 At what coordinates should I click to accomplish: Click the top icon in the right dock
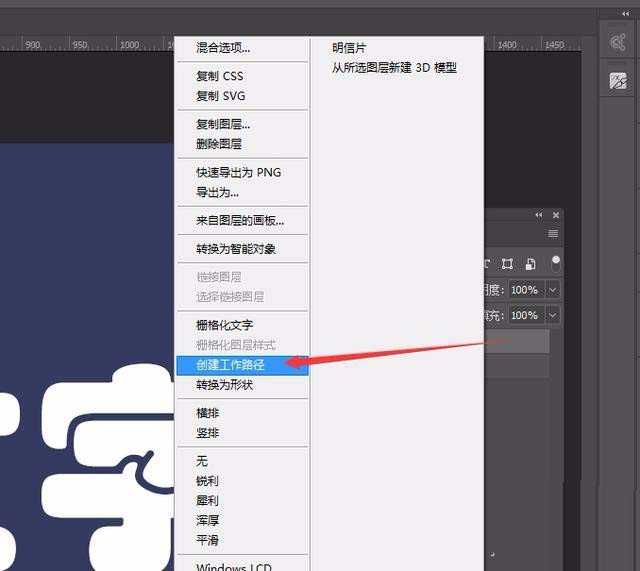pyautogui.click(x=618, y=43)
